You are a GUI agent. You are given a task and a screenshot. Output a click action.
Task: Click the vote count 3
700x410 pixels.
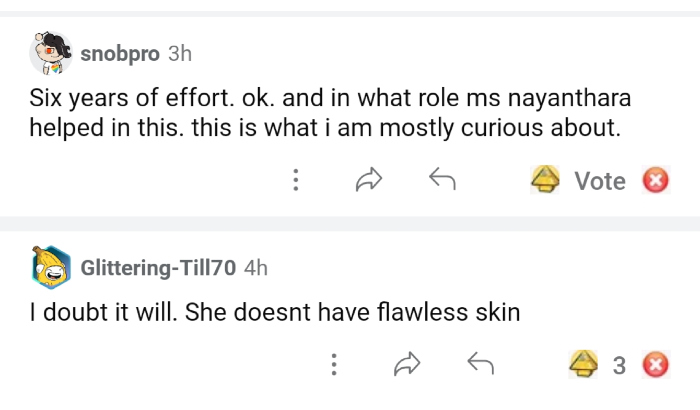[x=619, y=366]
